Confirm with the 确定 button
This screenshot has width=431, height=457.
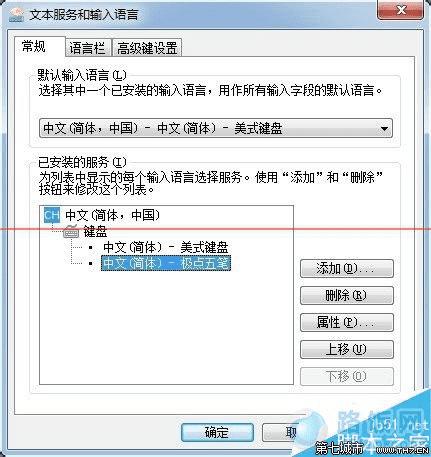coord(217,433)
